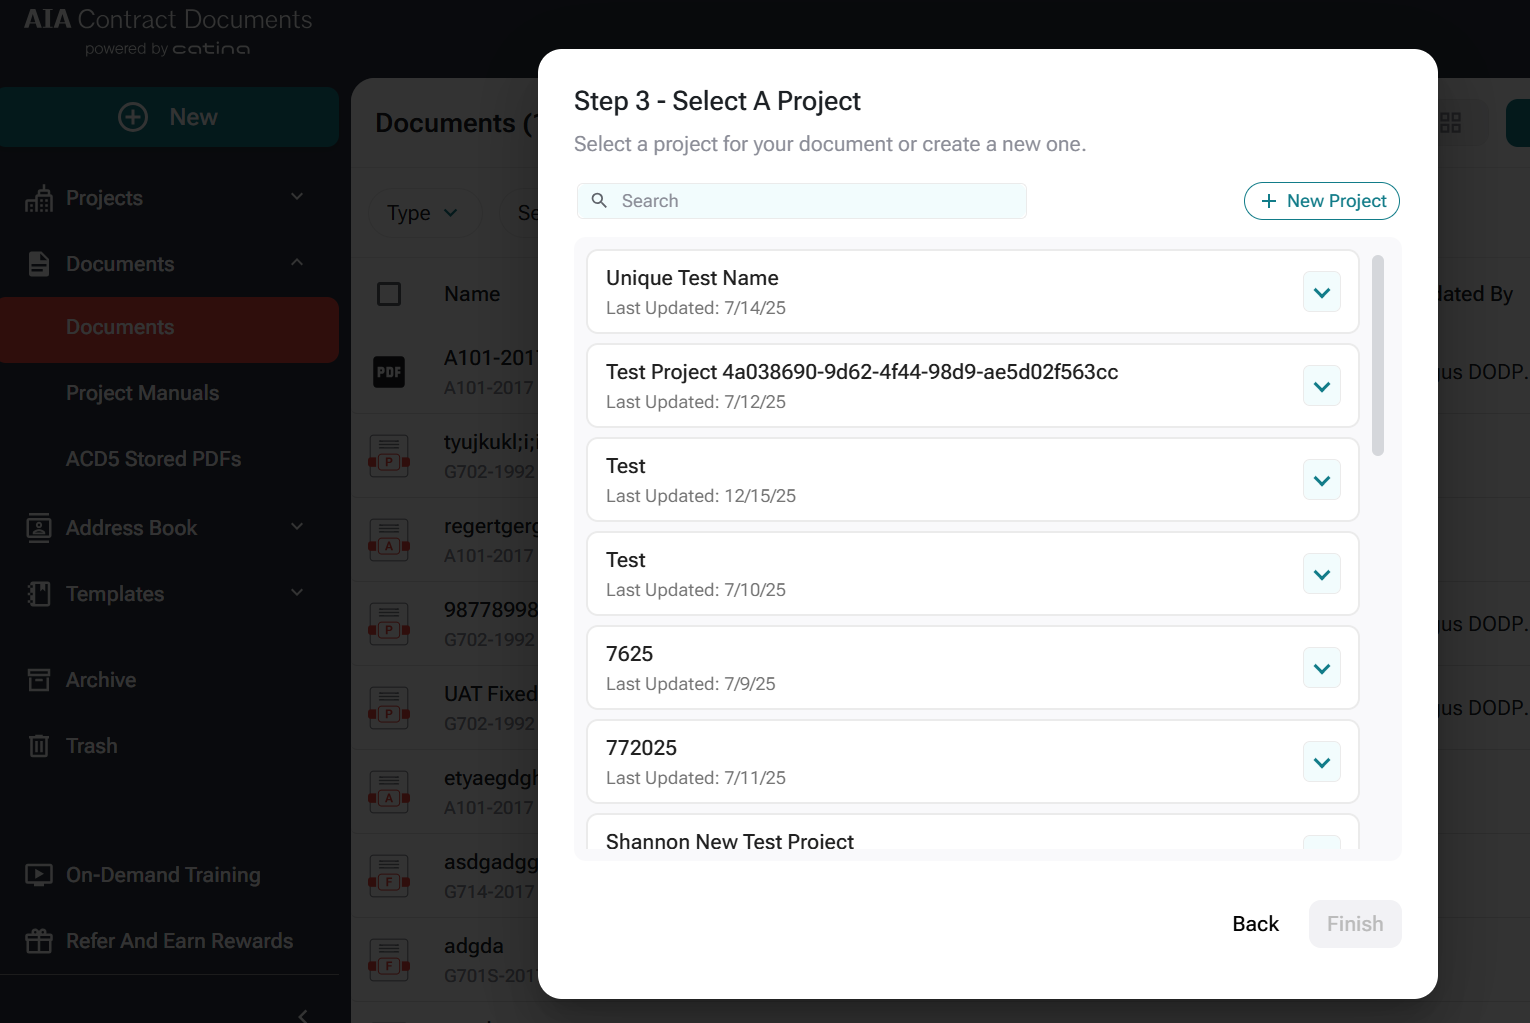Click the Refer And Earn gift icon

click(x=39, y=941)
